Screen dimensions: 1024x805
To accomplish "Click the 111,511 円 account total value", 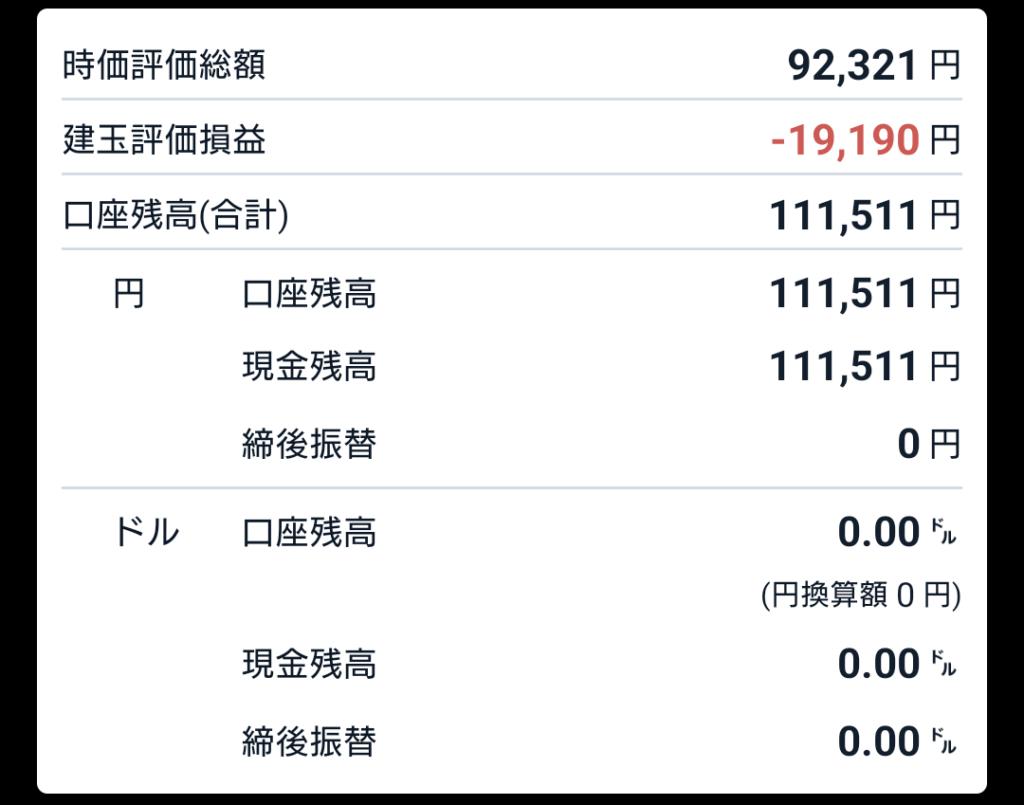I will [x=865, y=216].
